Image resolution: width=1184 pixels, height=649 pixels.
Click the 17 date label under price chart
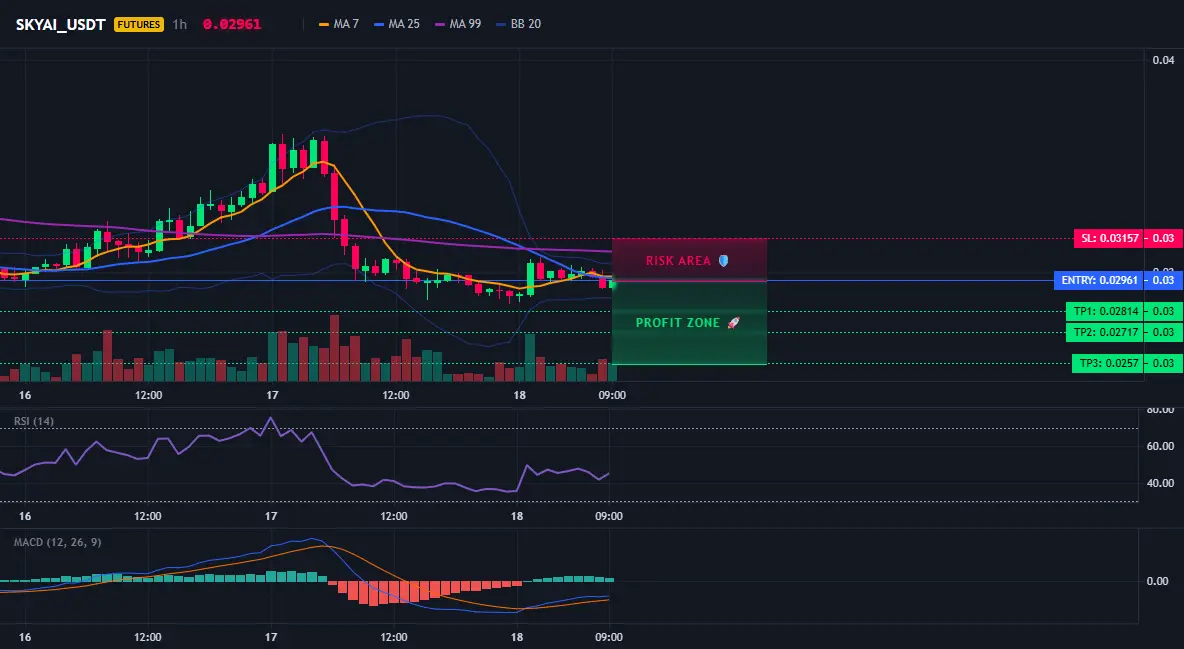[273, 395]
